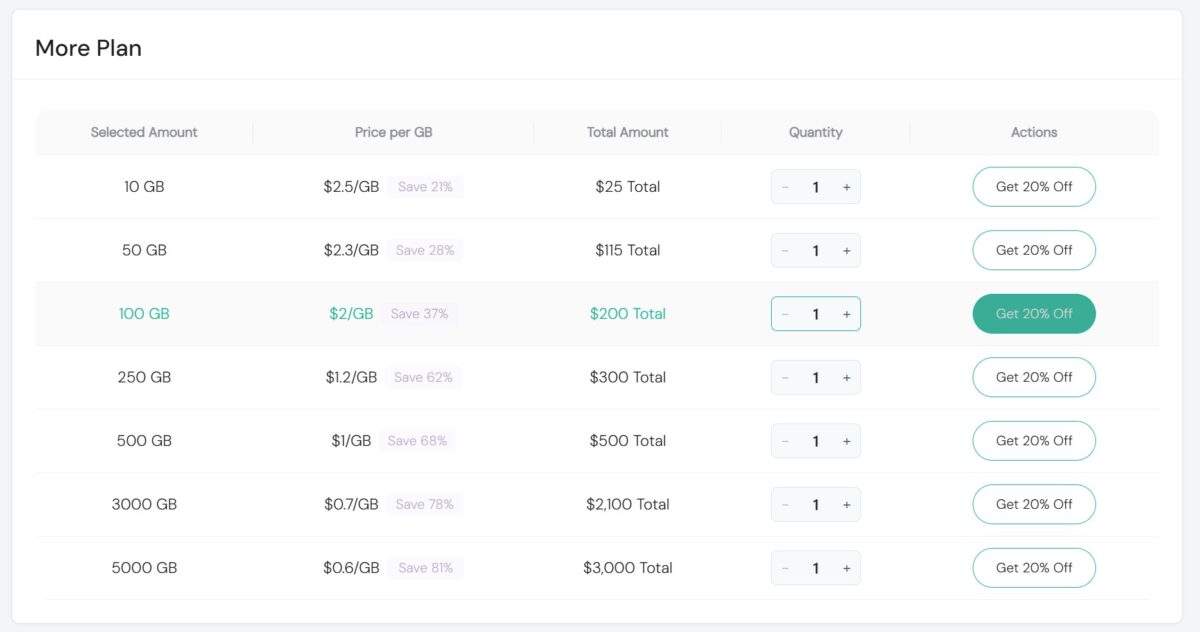1200x632 pixels.
Task: Increase quantity for the 500 GB plan
Action: pos(846,441)
